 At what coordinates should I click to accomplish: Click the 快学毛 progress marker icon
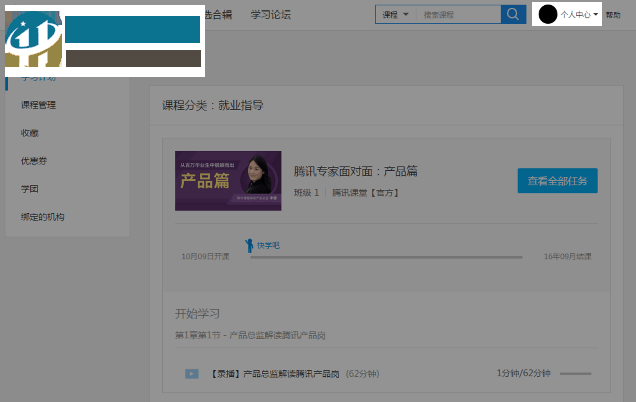(x=249, y=245)
